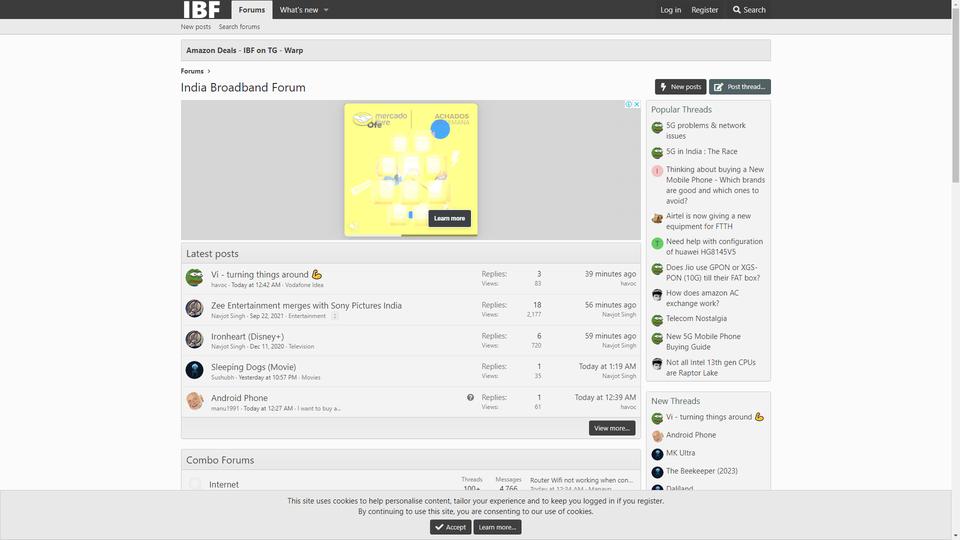Open Android Phone in New Threads sidebar
Screen dimensions: 960x540
691,435
